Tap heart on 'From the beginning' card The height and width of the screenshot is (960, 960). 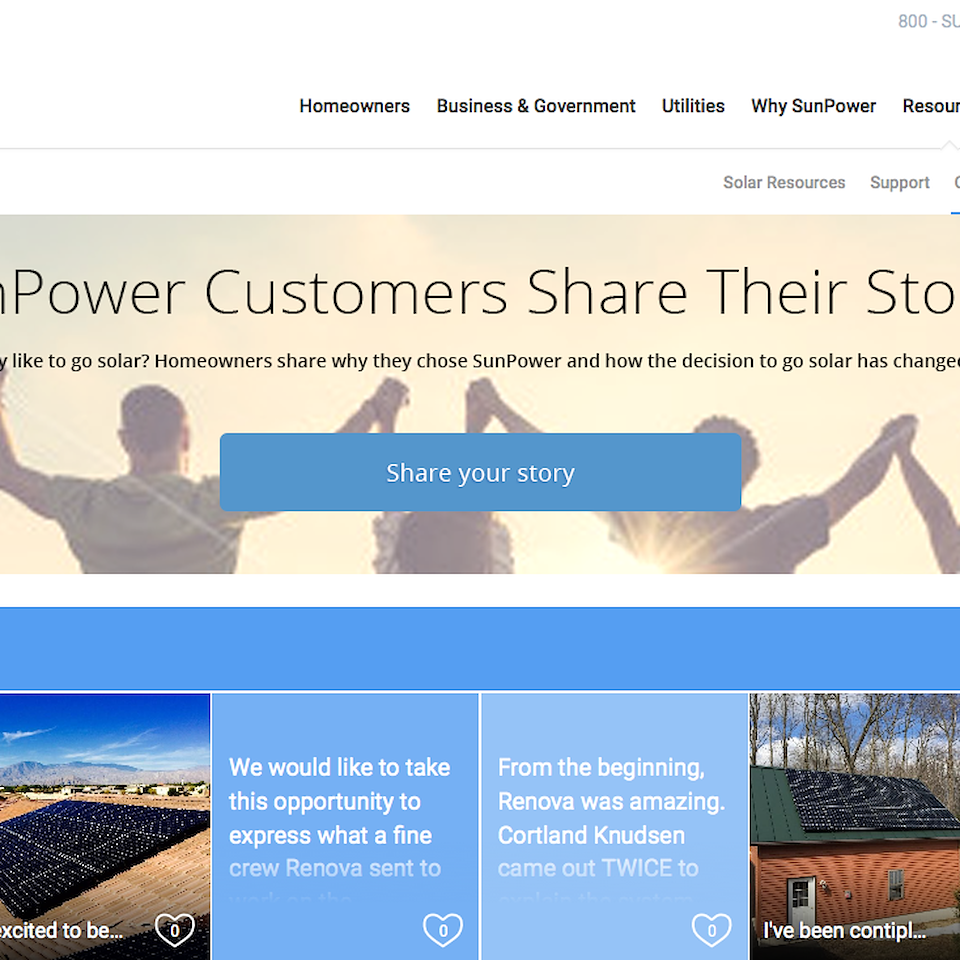(711, 930)
